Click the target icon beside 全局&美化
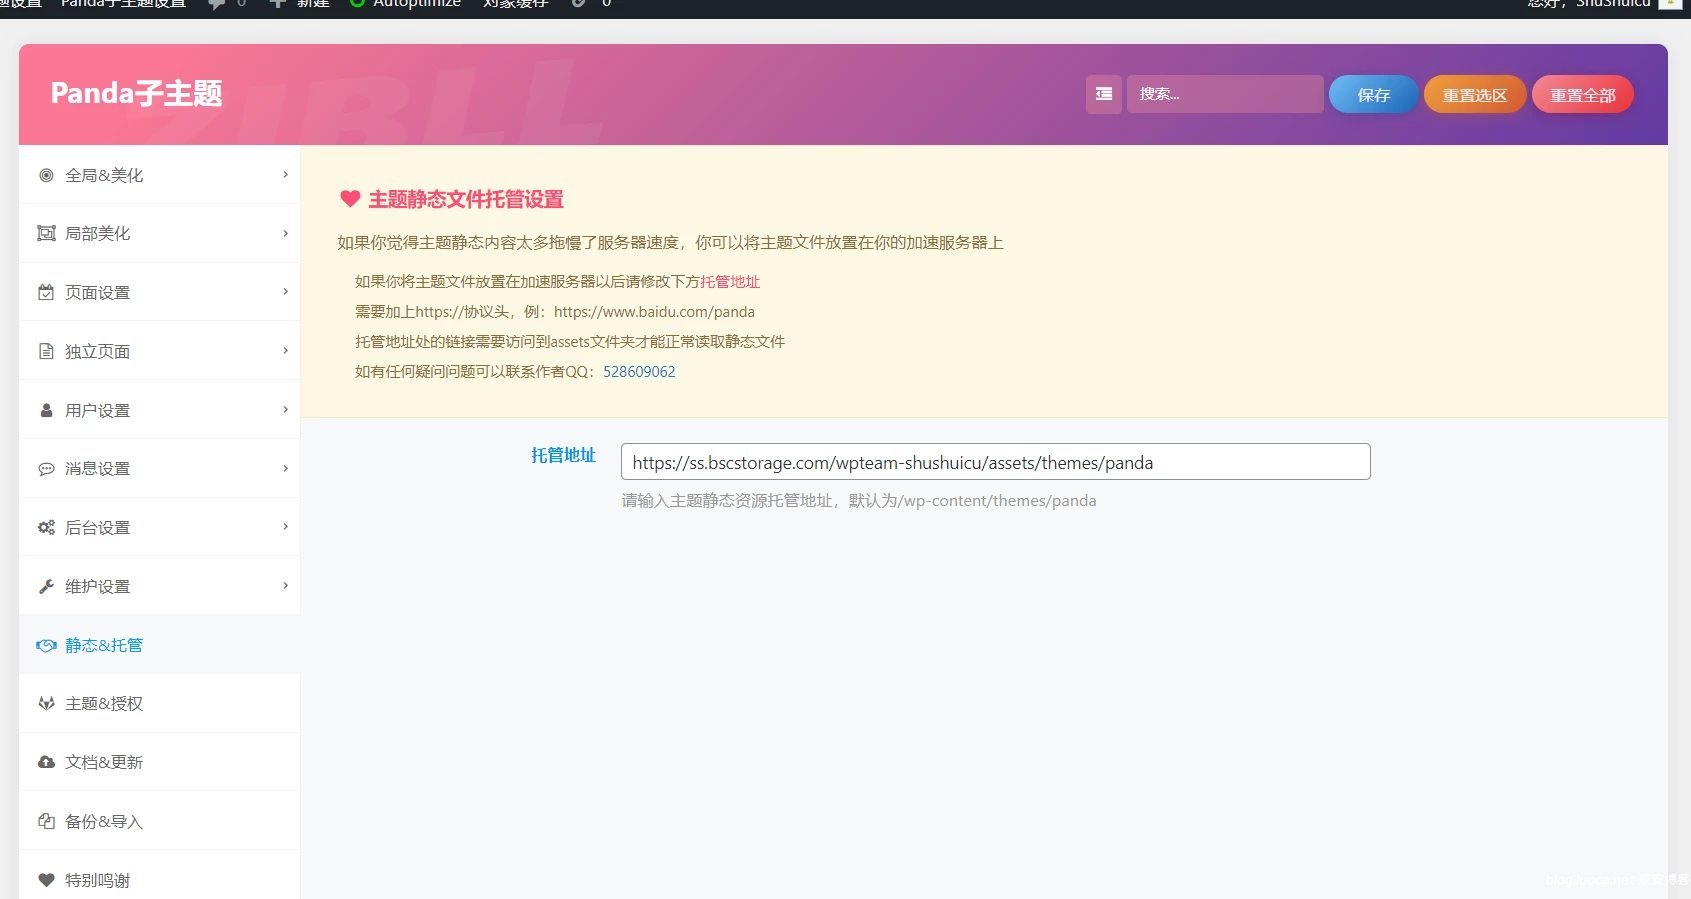The image size is (1691, 899). pos(46,175)
